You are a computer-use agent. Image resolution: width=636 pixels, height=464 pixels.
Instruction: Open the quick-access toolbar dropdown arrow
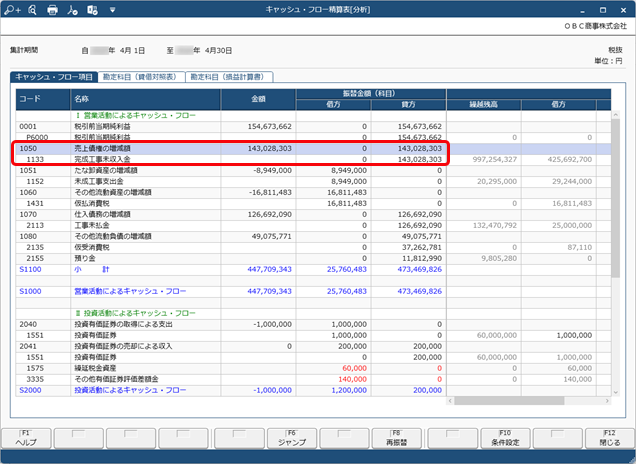tap(113, 10)
